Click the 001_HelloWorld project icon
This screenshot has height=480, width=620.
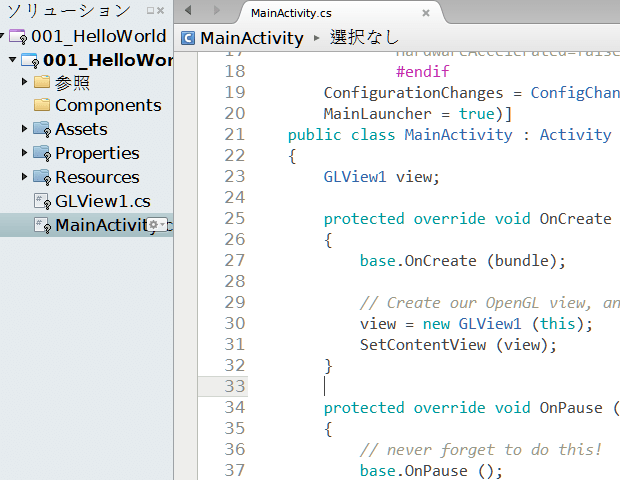tap(31, 61)
